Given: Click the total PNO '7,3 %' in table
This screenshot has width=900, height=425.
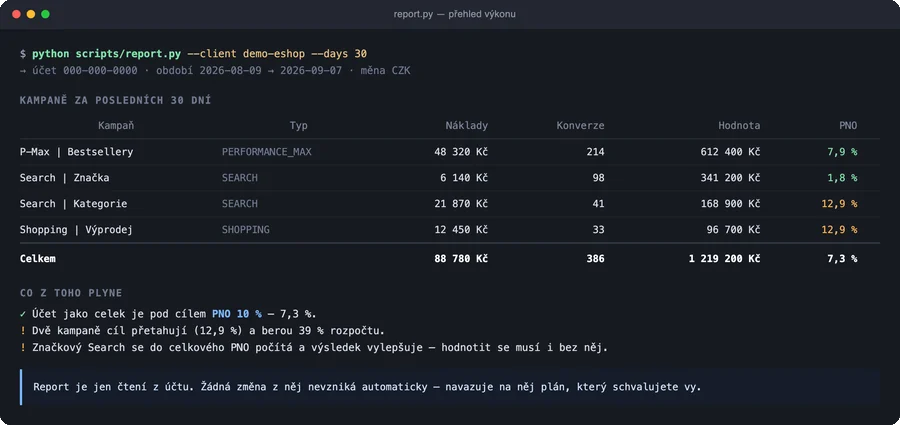Looking at the screenshot, I should tap(843, 258).
